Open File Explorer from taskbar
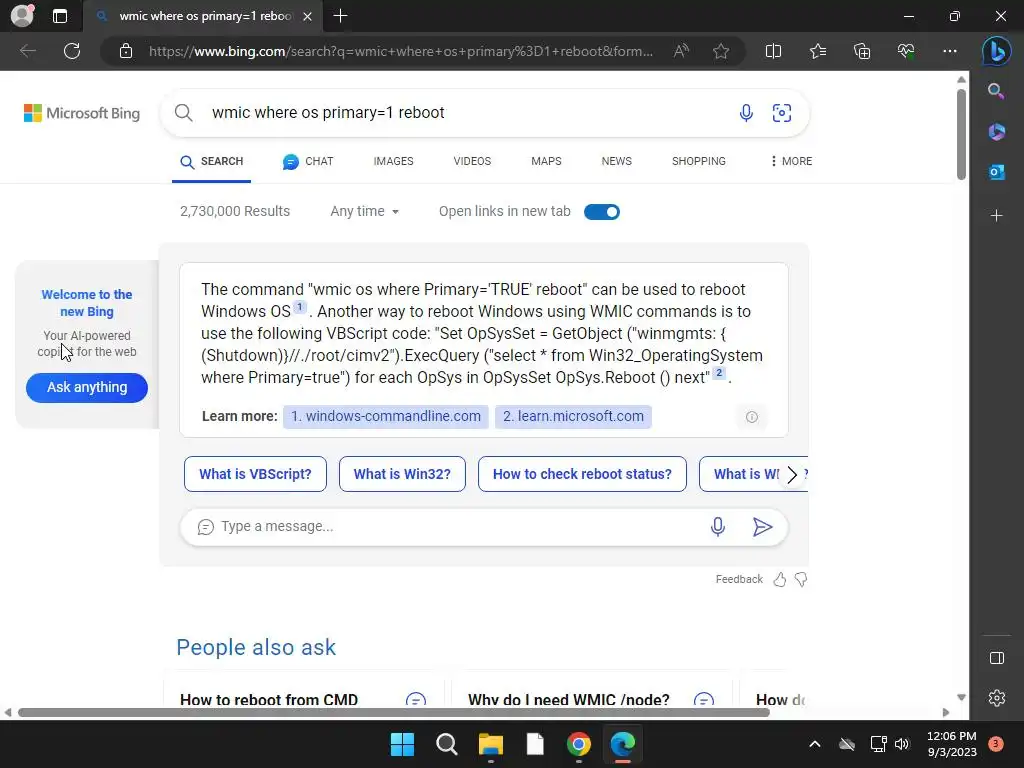Screen dimensions: 1024x768 coord(490,744)
